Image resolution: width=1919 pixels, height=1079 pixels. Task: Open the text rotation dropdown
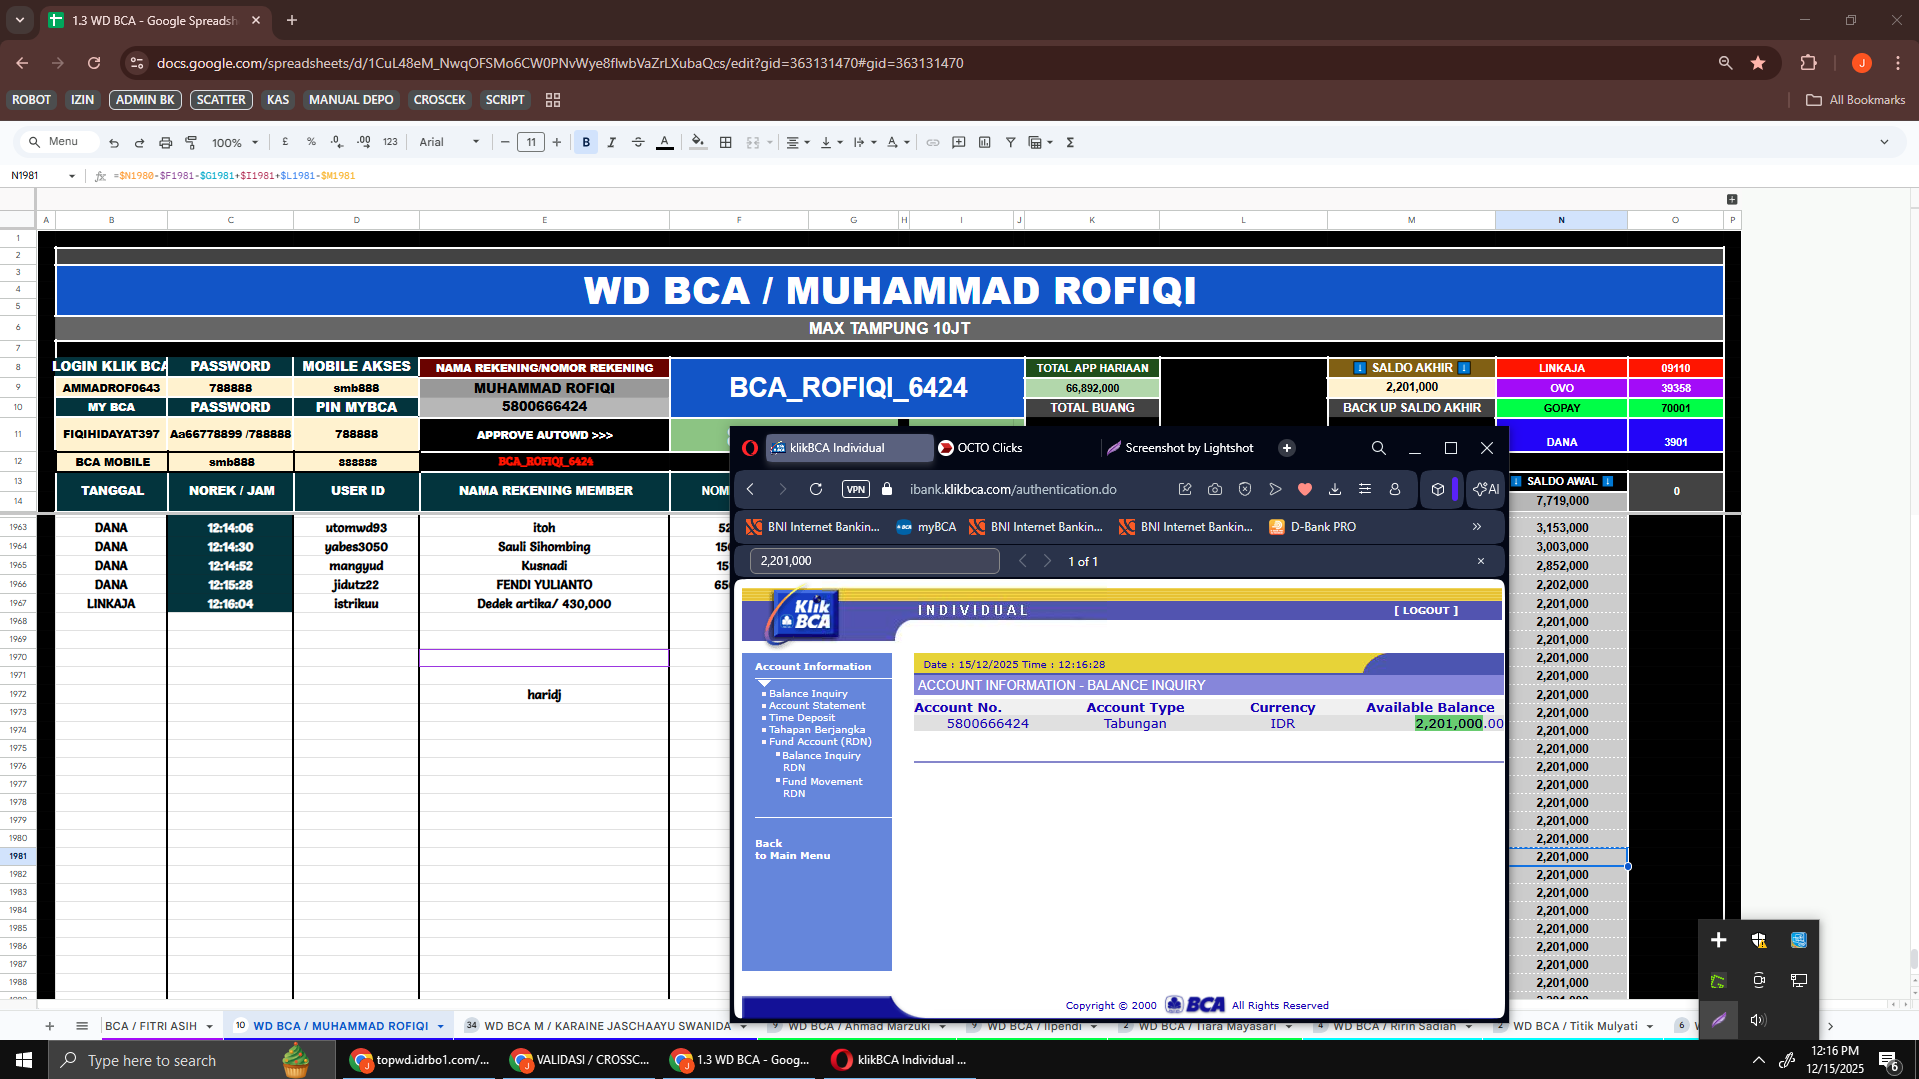point(898,142)
